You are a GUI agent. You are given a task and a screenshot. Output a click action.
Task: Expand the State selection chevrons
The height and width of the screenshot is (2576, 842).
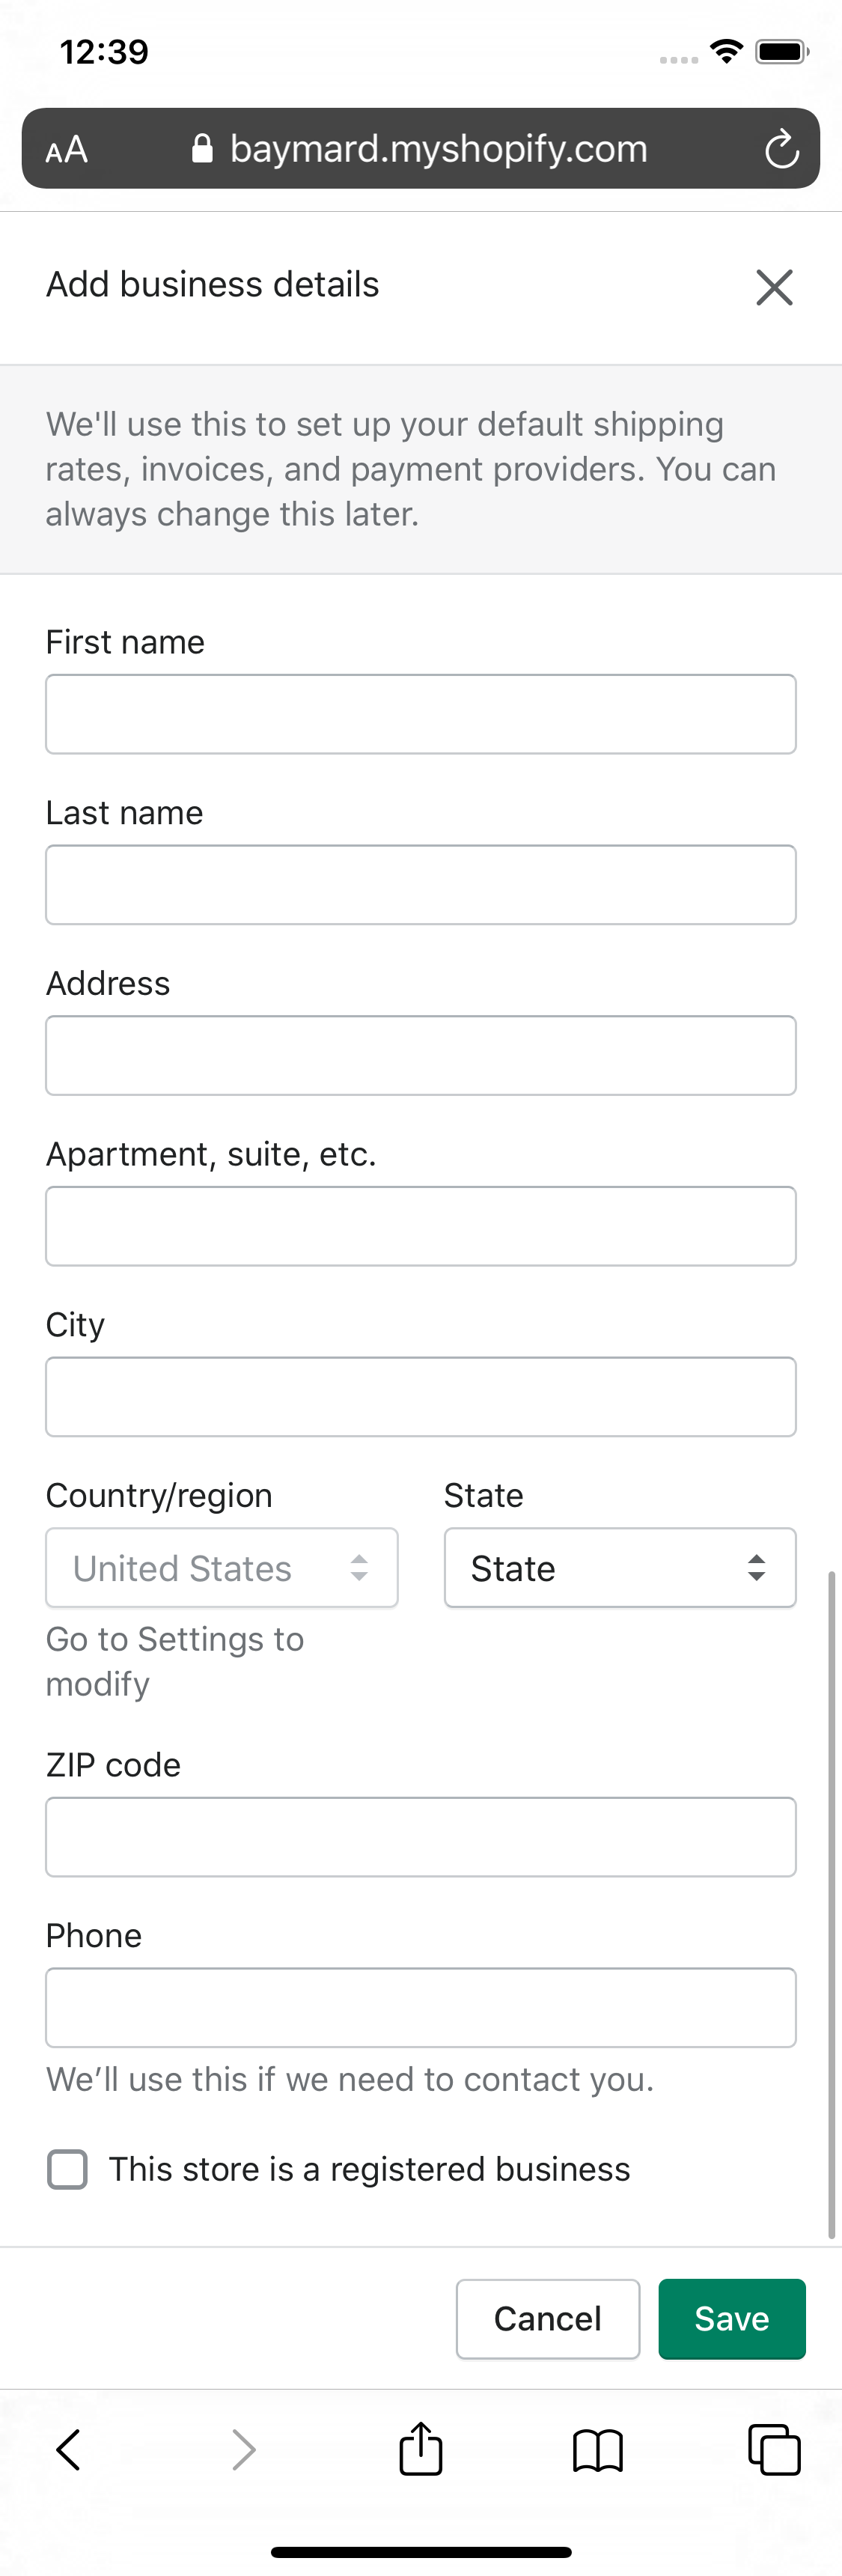pos(755,1567)
